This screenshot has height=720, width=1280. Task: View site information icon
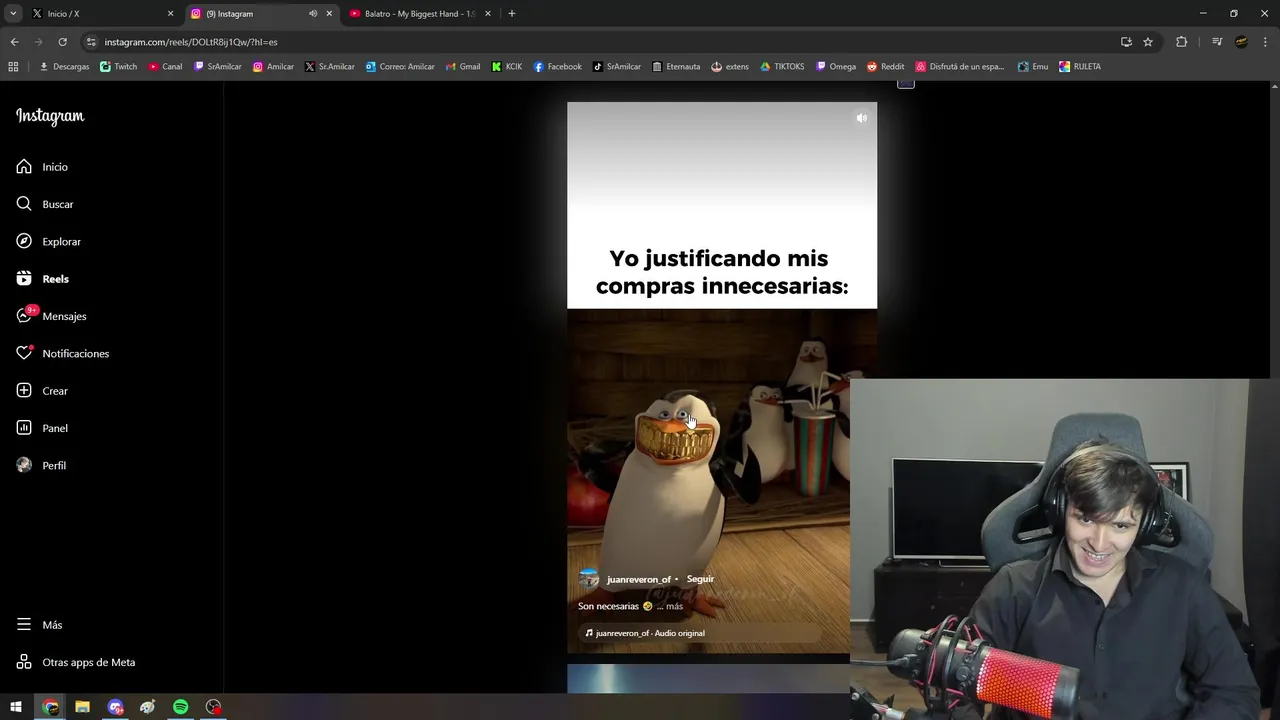(91, 42)
